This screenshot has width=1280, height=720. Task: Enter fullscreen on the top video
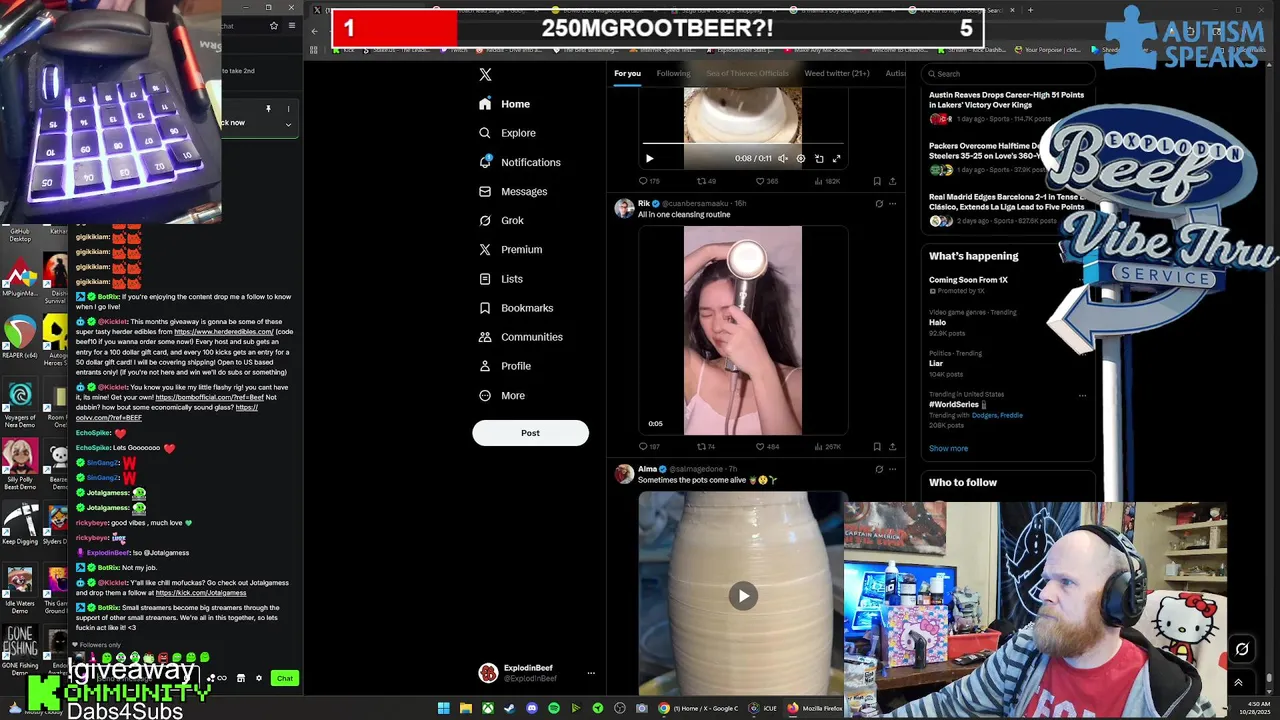tap(837, 158)
